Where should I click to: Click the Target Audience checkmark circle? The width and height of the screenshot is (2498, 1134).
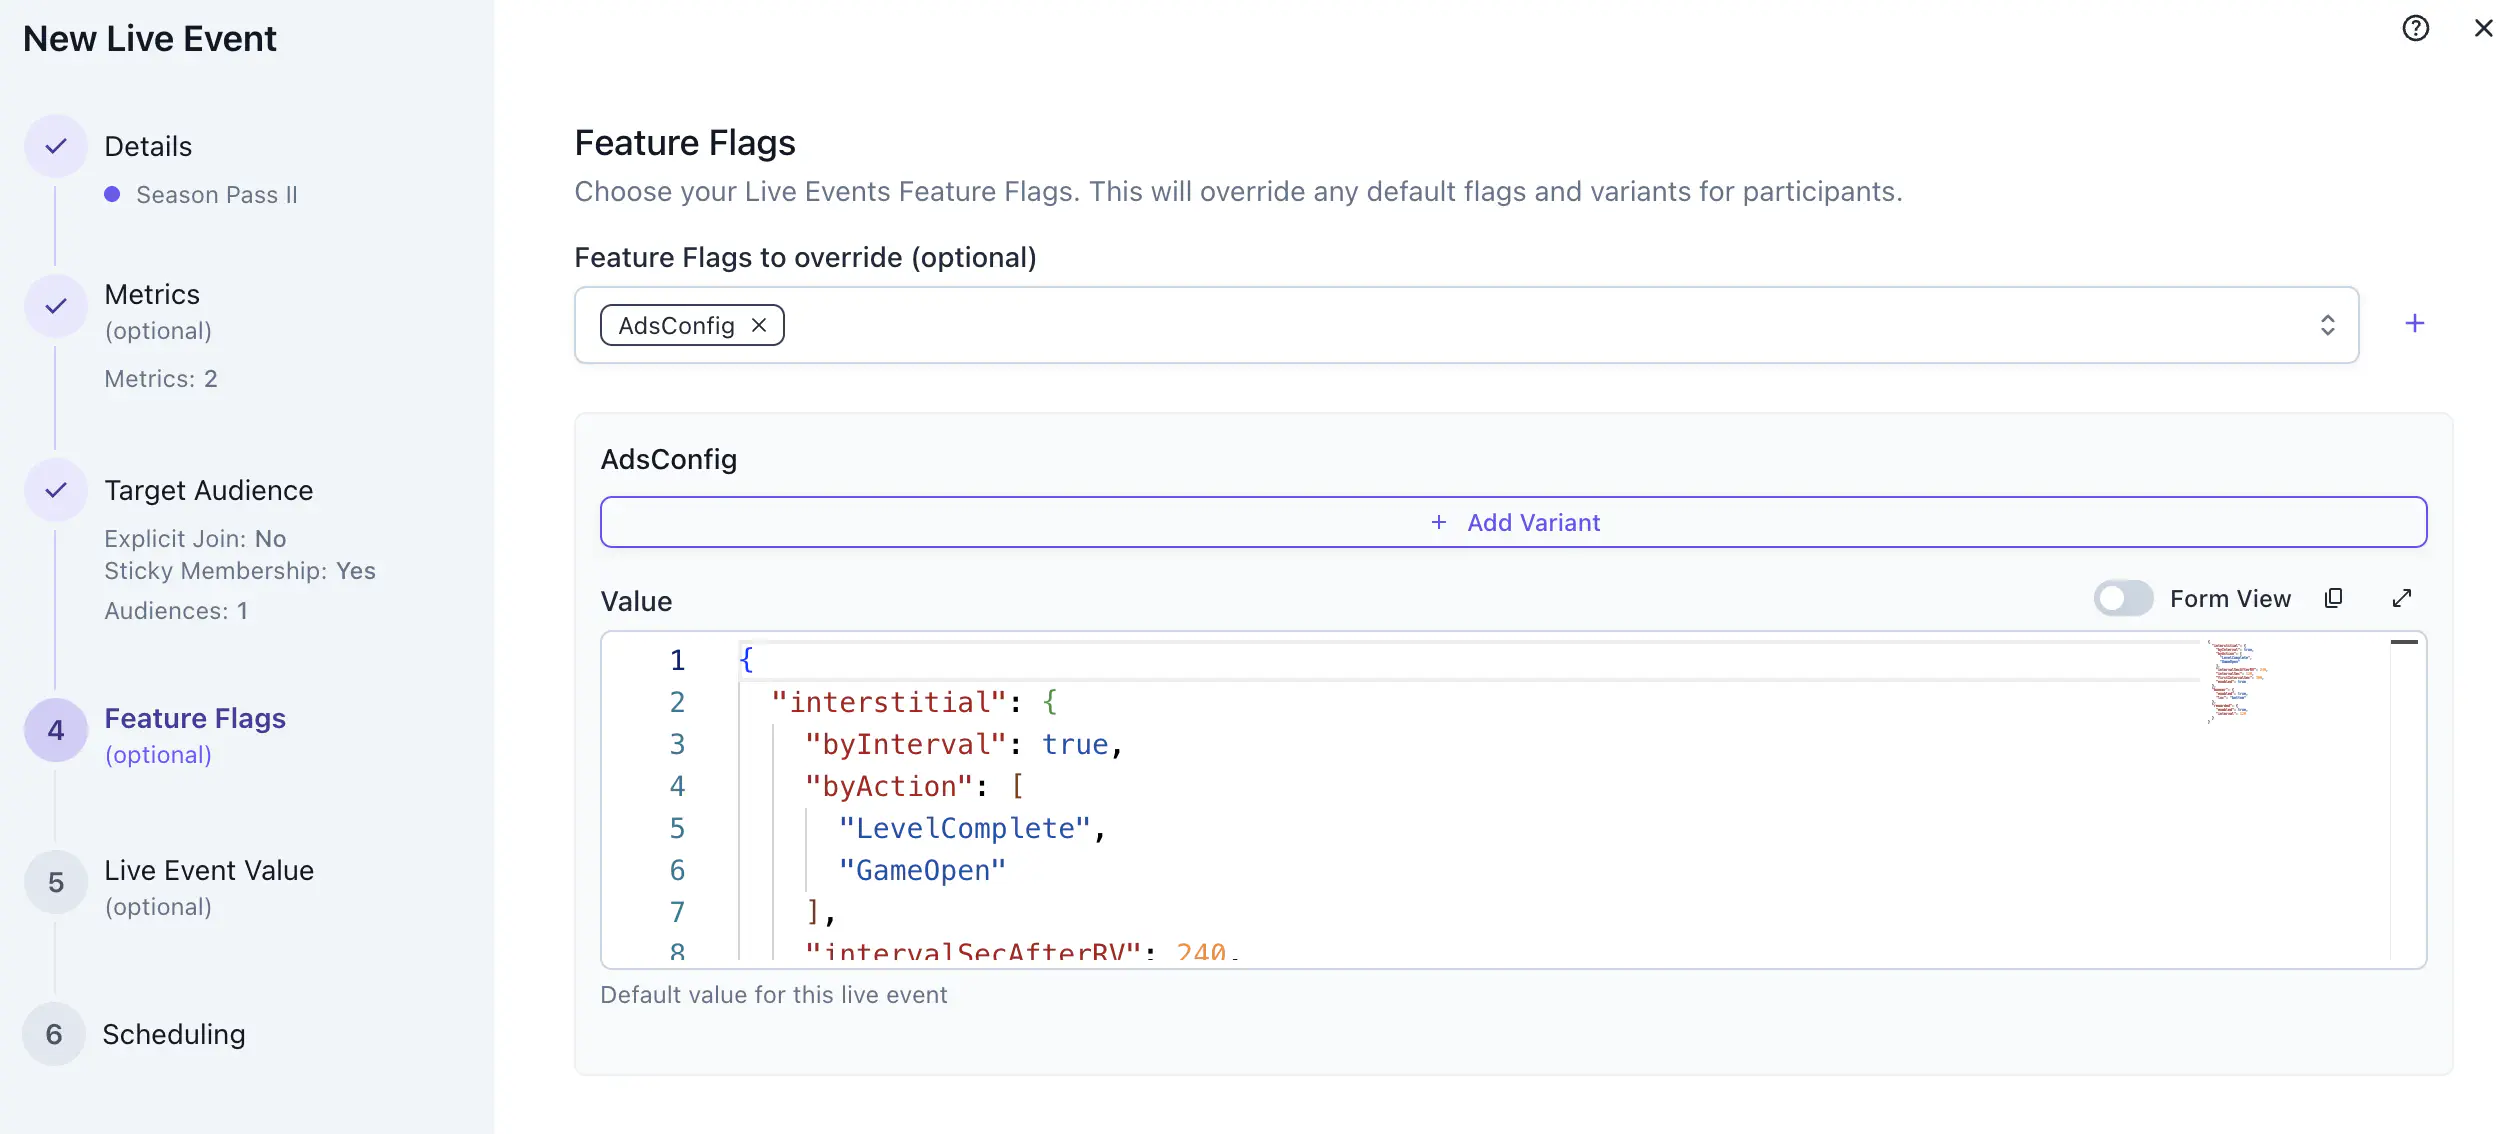tap(55, 490)
